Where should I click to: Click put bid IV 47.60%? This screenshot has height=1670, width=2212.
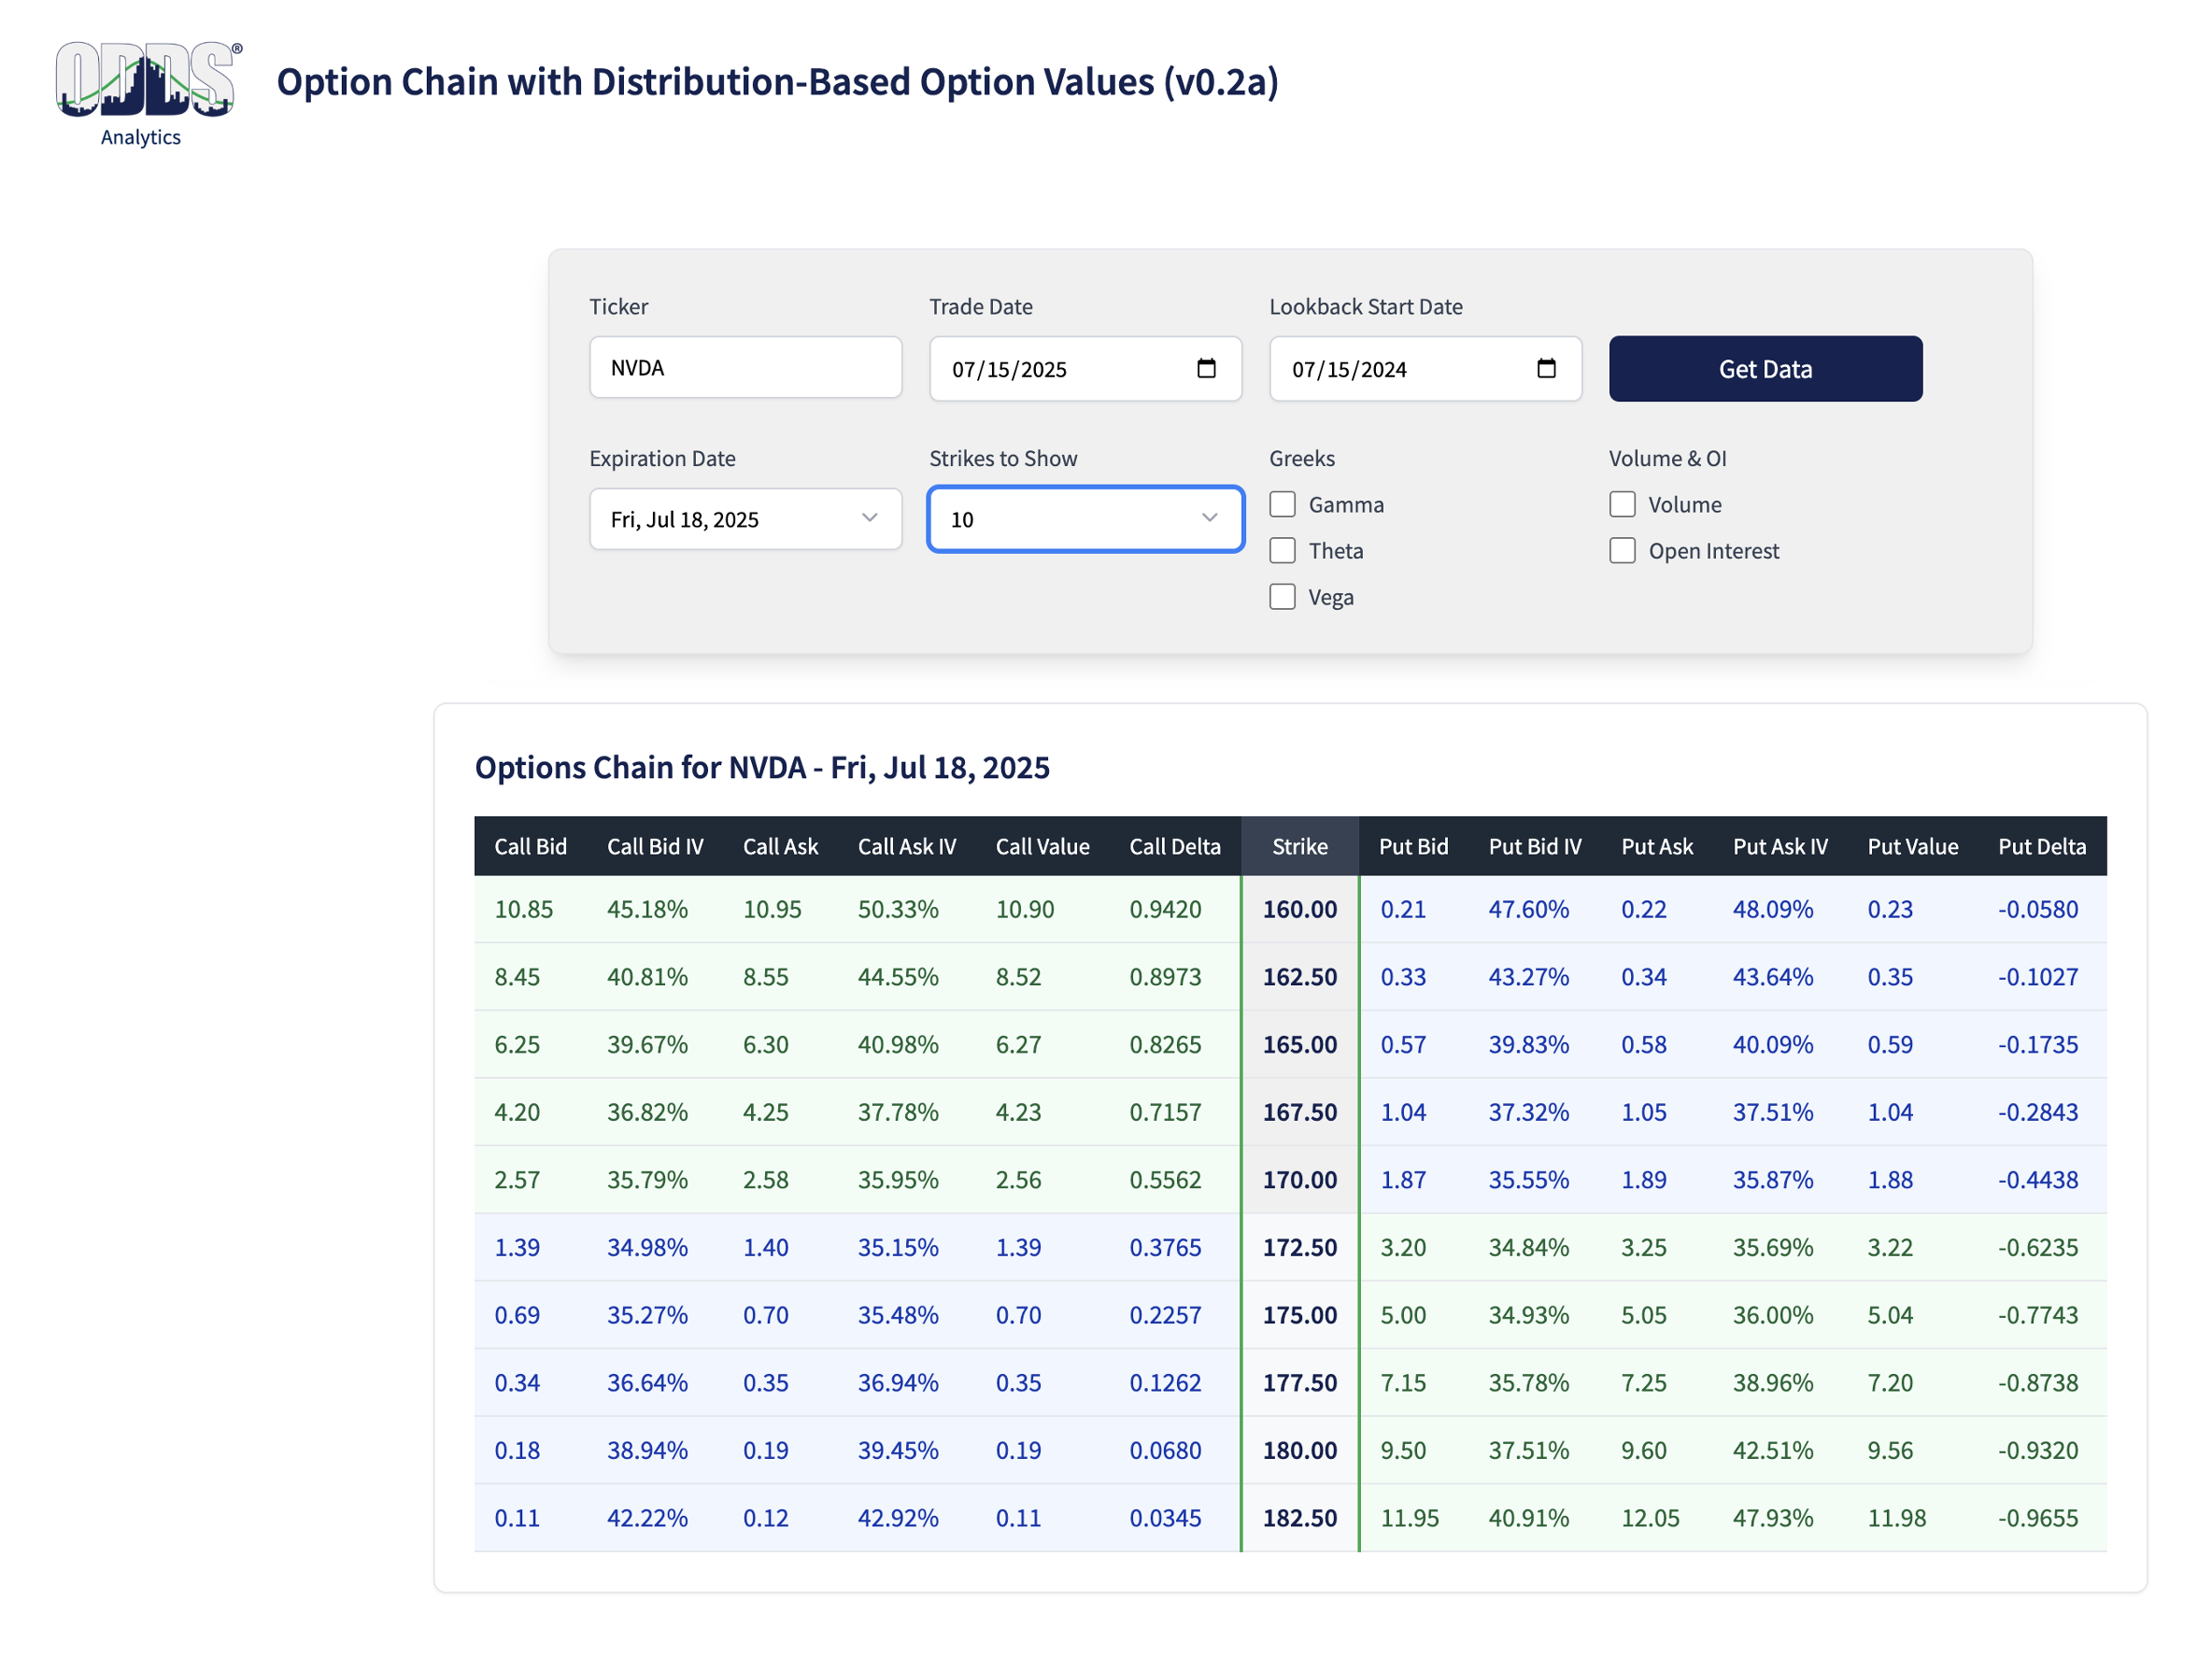(1528, 909)
